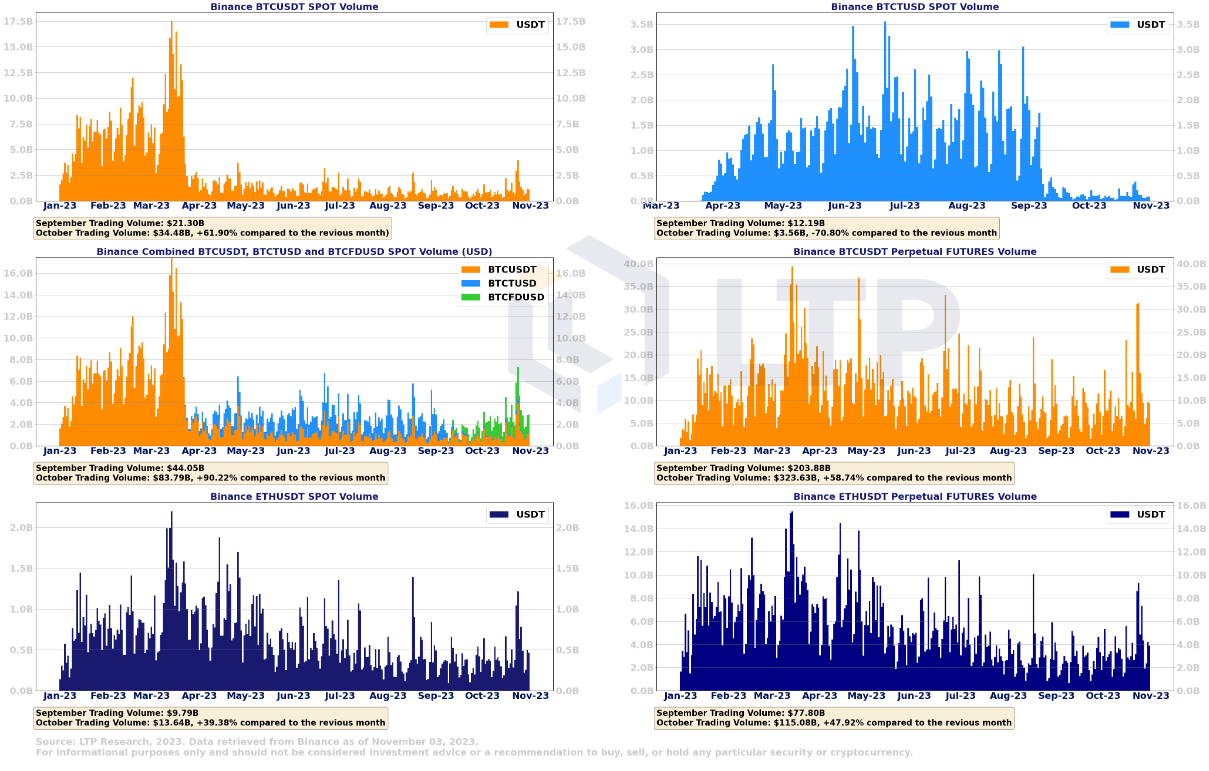Viewport: 1209px width, 771px height.
Task: Click the 'BTCTUSD' legend label in combined chart
Action: pos(512,284)
